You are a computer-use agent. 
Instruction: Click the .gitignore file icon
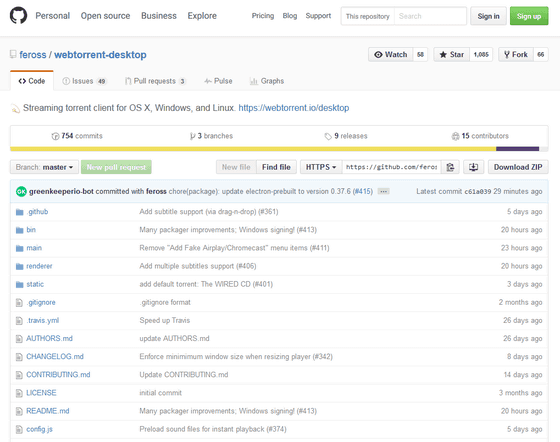coord(19,303)
